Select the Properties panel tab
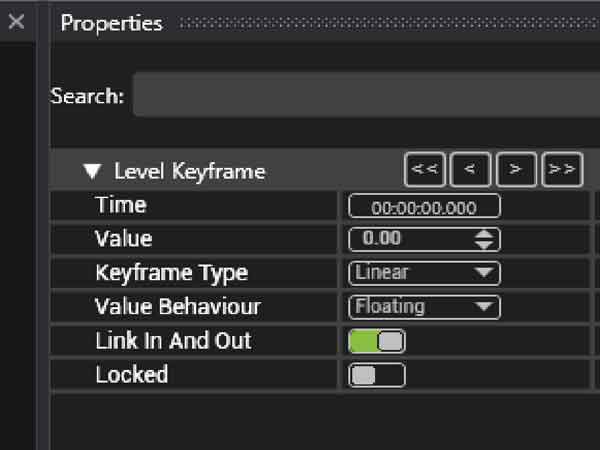Viewport: 600px width, 450px height. coord(111,23)
